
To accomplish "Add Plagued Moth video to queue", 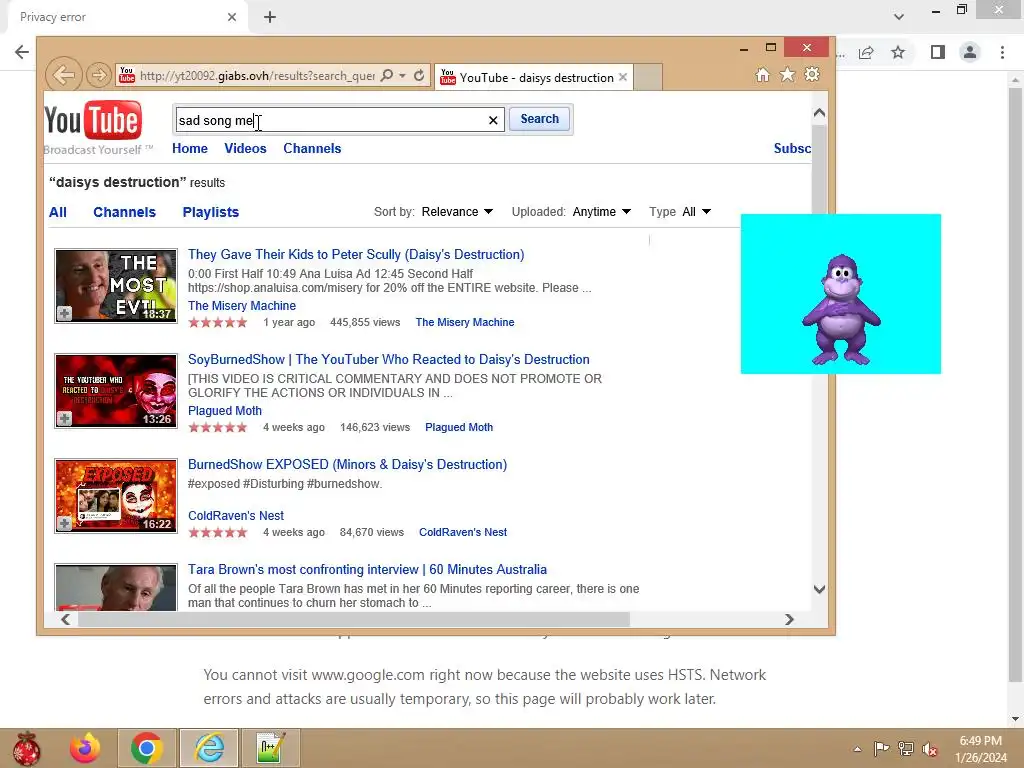I will tap(64, 419).
